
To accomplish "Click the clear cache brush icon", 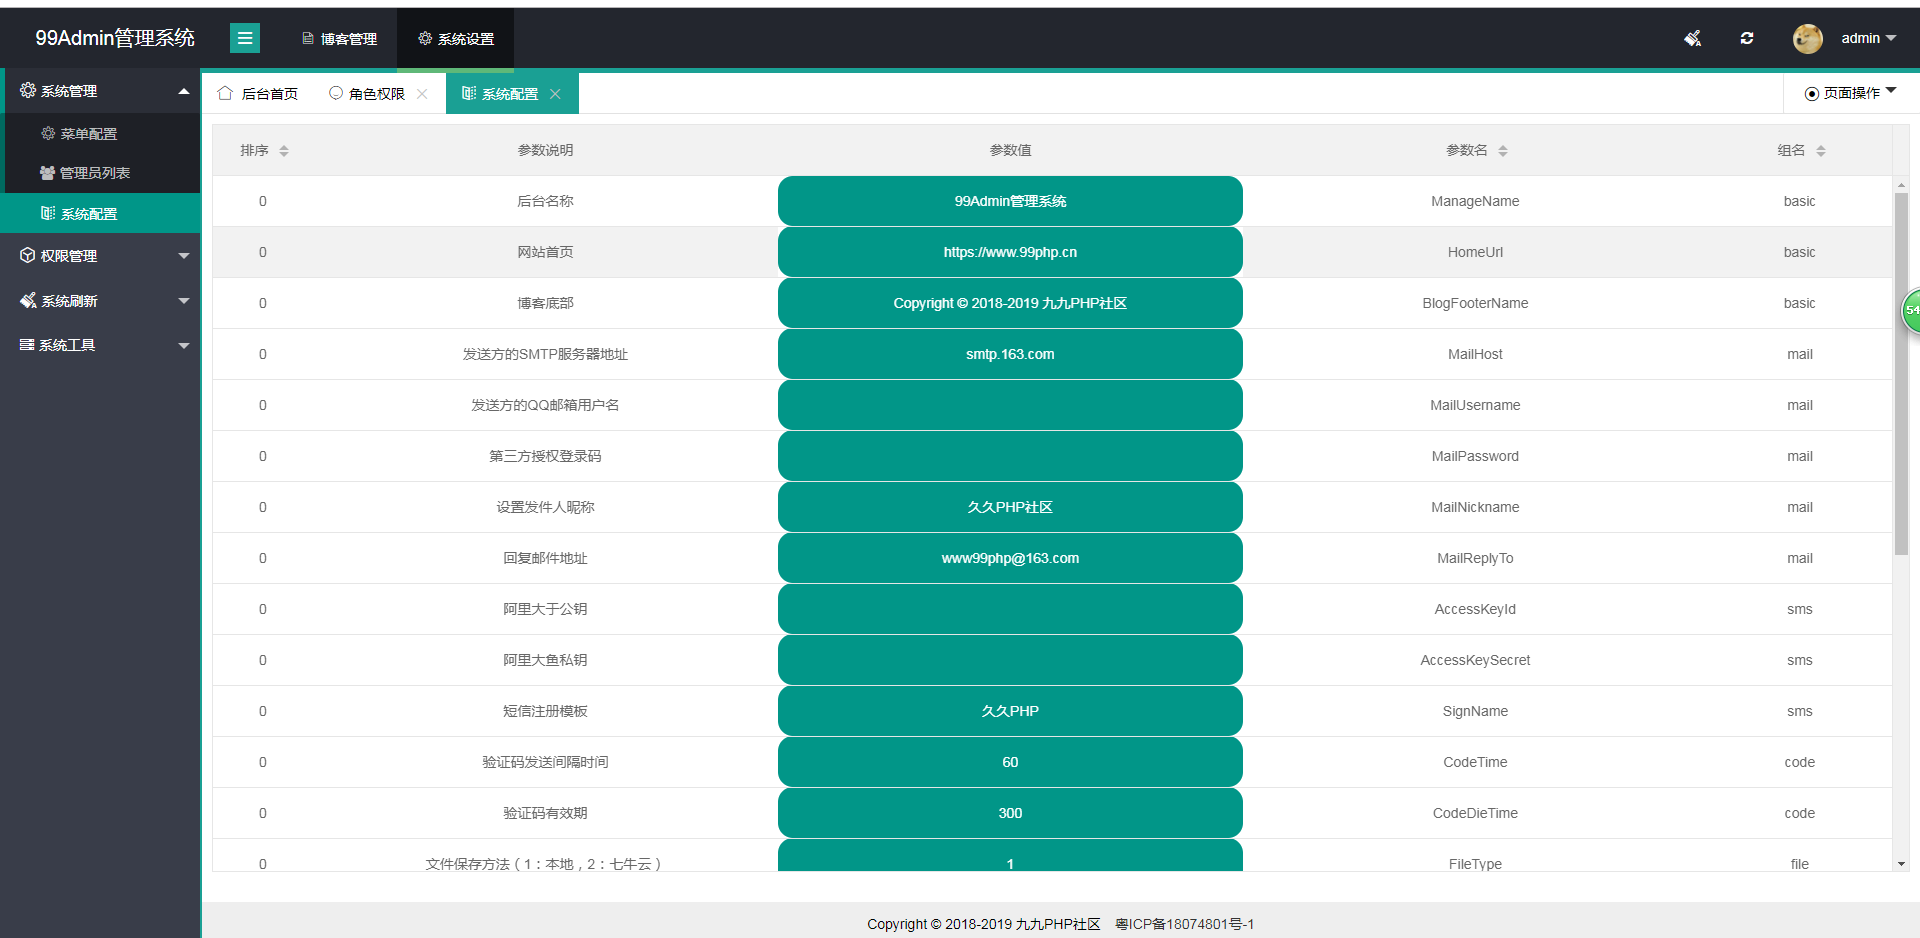I will click(x=1692, y=38).
